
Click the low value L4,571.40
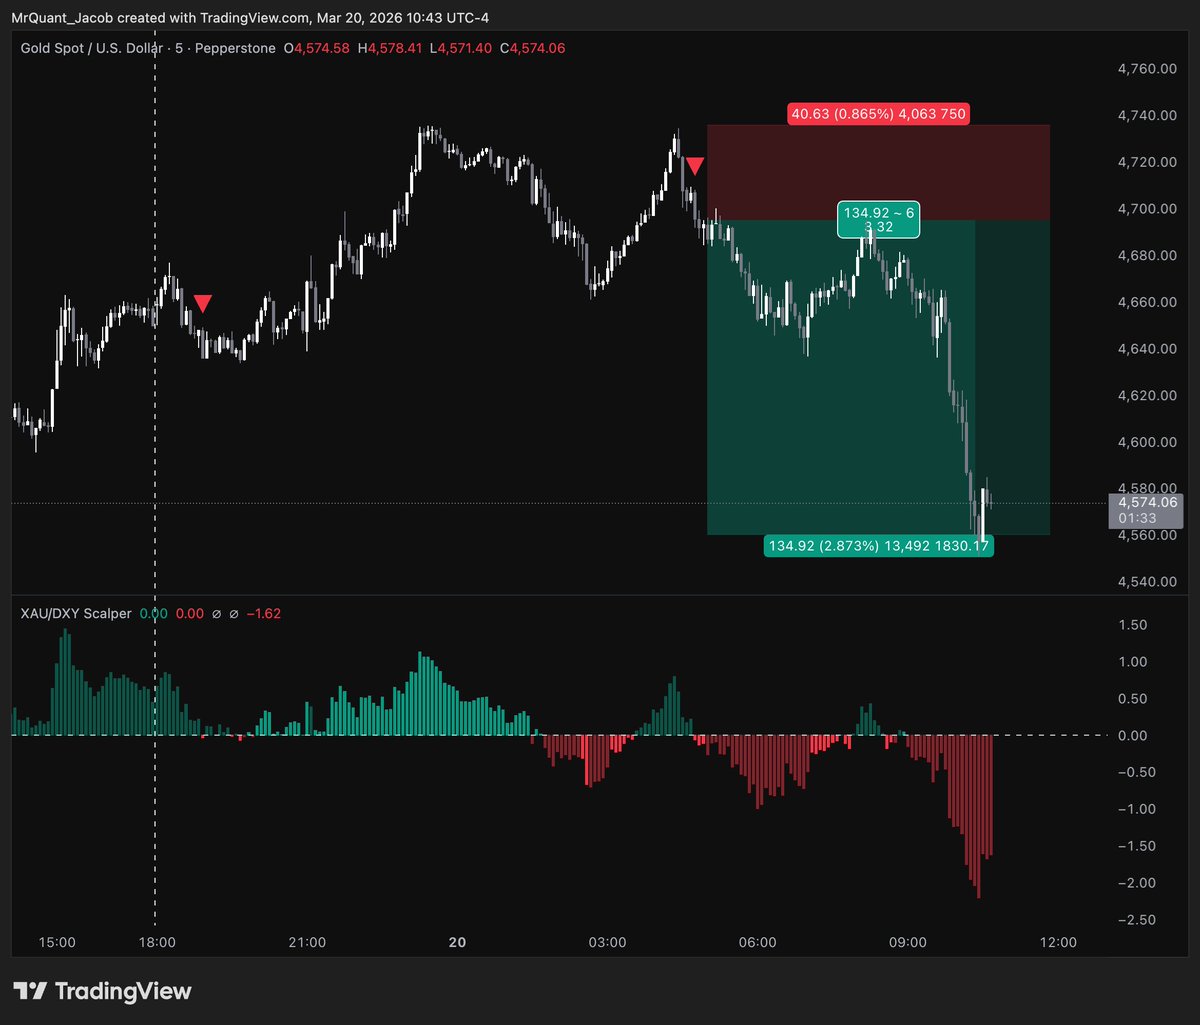[x=461, y=48]
